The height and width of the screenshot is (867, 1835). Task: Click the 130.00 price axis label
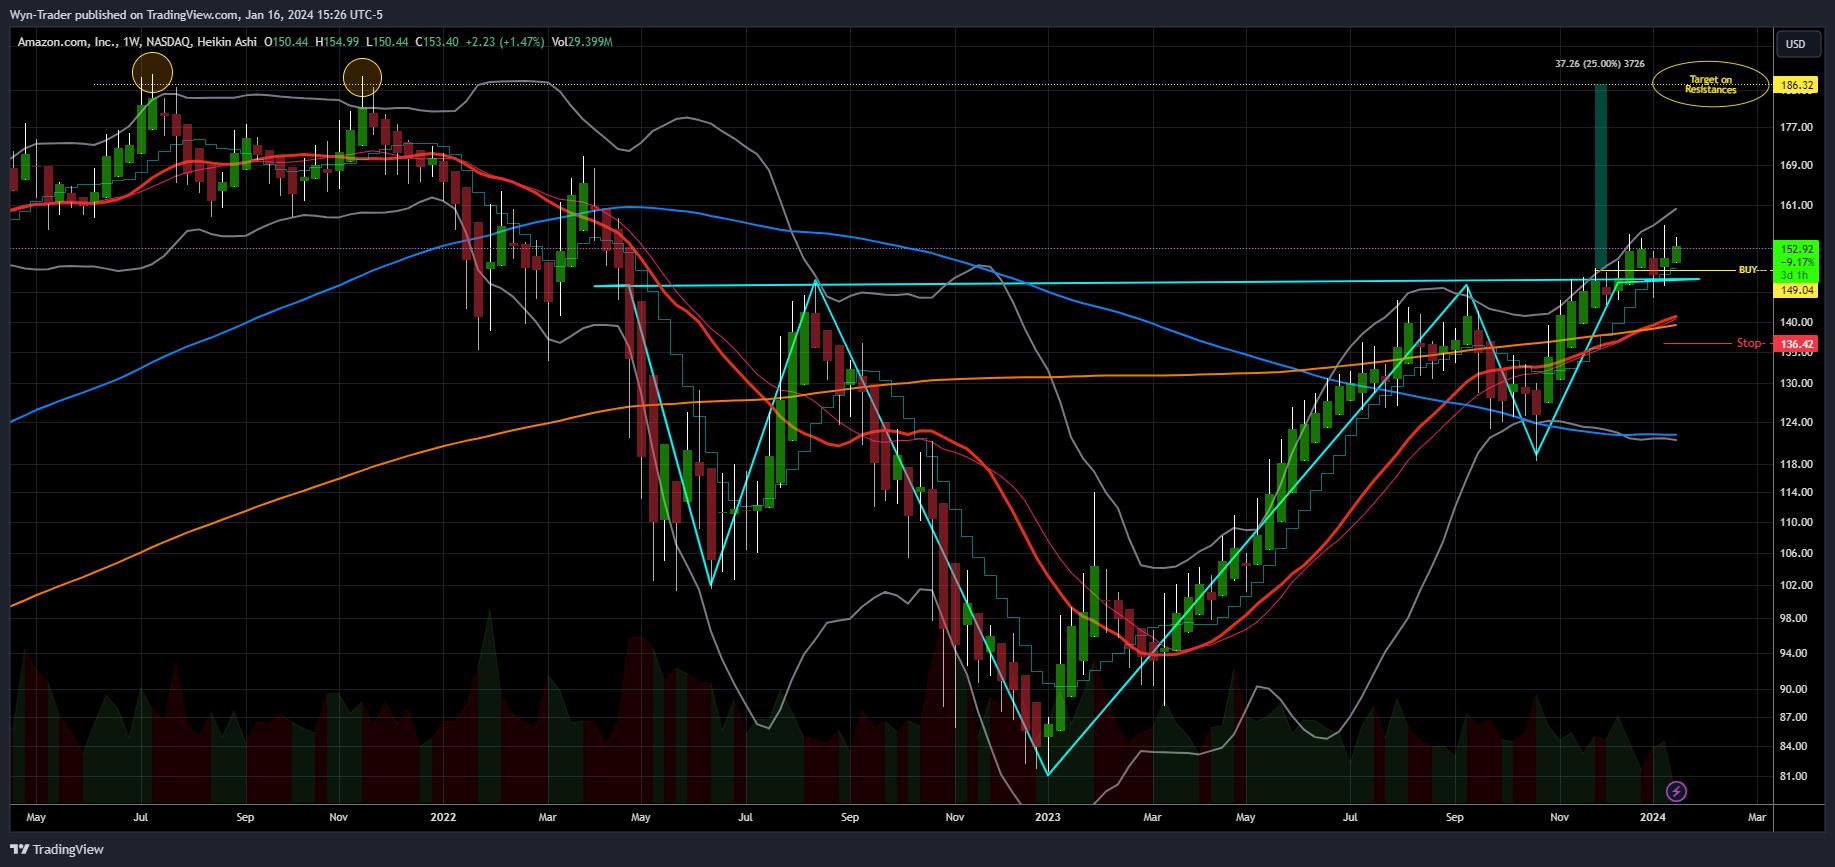[x=1797, y=383]
